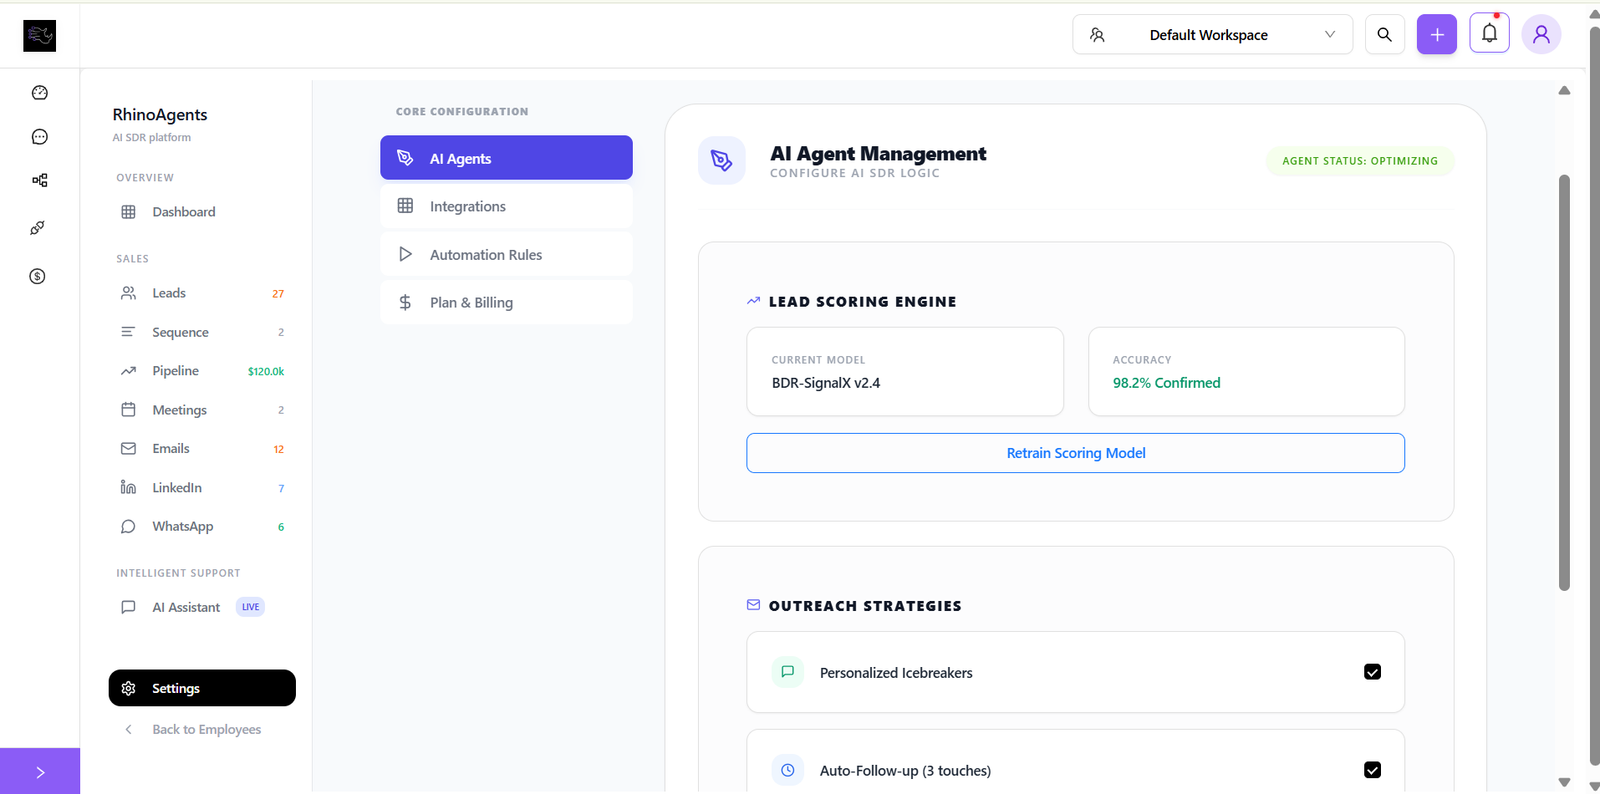Click the Default Workspace chevron arrow

pyautogui.click(x=1330, y=35)
